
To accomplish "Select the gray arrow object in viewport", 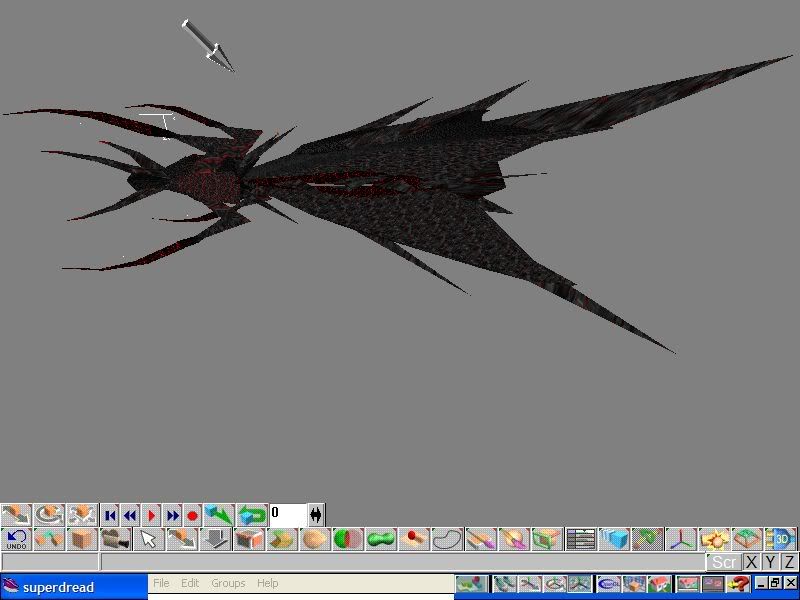I will pos(208,46).
